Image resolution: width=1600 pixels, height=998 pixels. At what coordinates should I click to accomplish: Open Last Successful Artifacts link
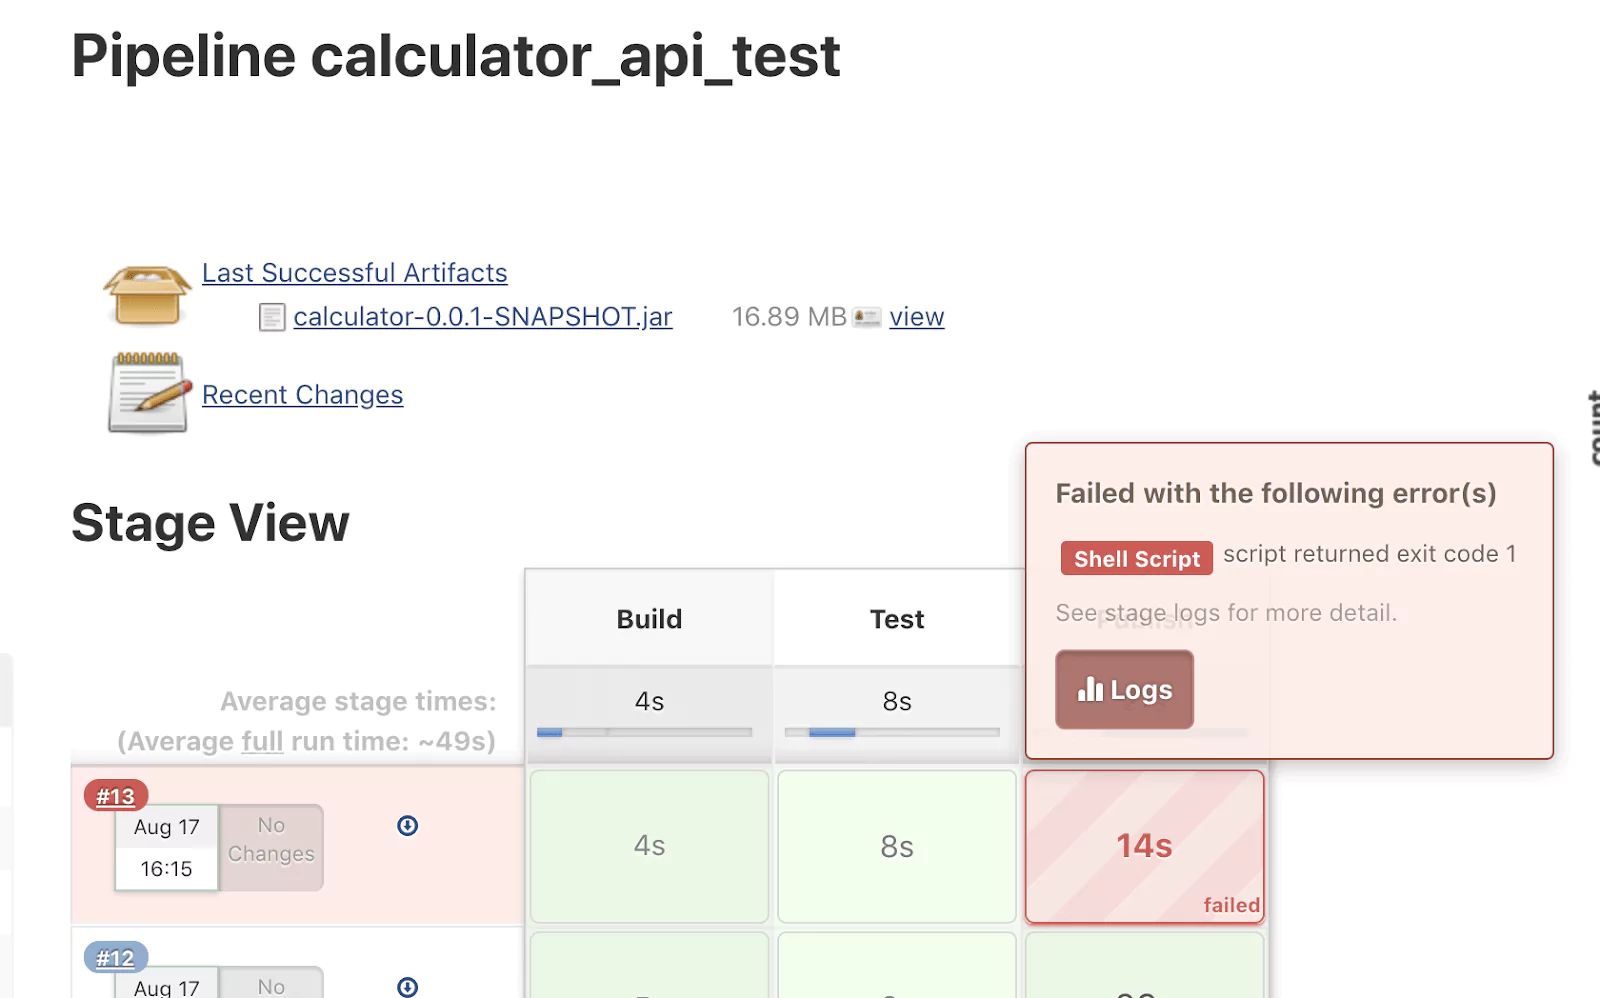[x=355, y=273]
